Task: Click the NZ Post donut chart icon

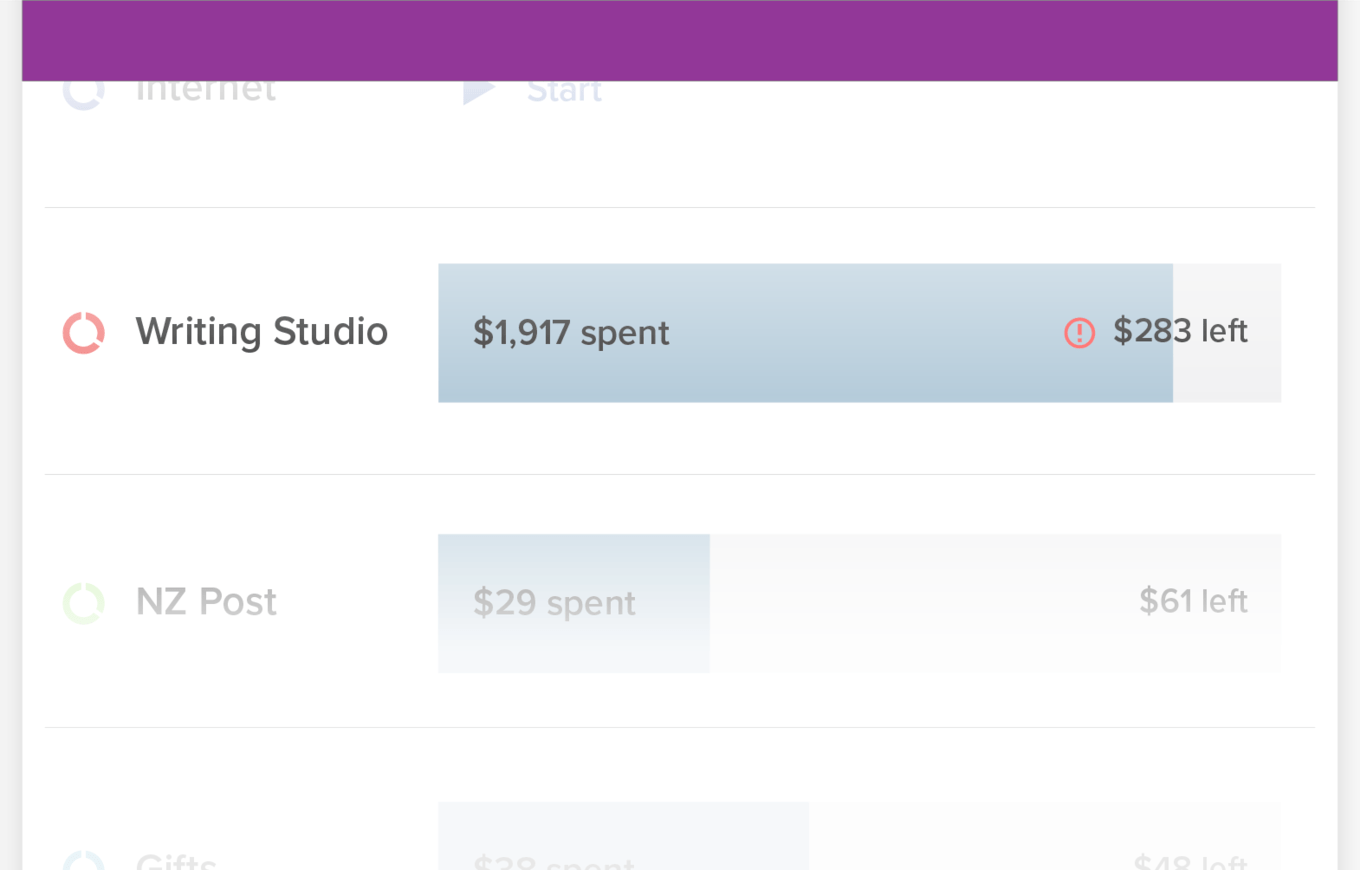Action: click(x=83, y=601)
